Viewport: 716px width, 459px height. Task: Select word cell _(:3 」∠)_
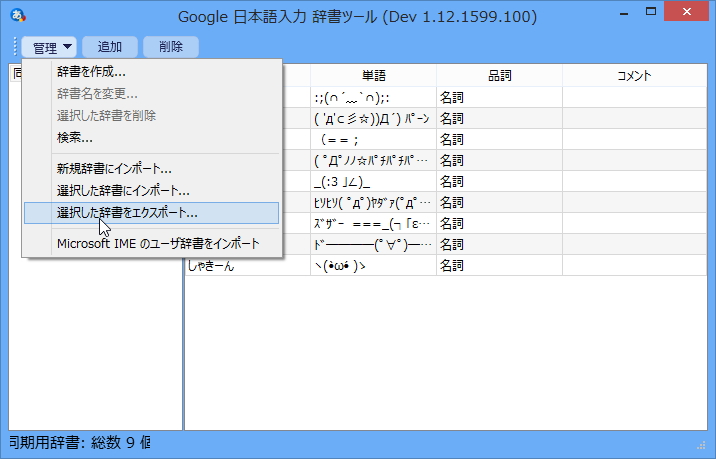[374, 181]
